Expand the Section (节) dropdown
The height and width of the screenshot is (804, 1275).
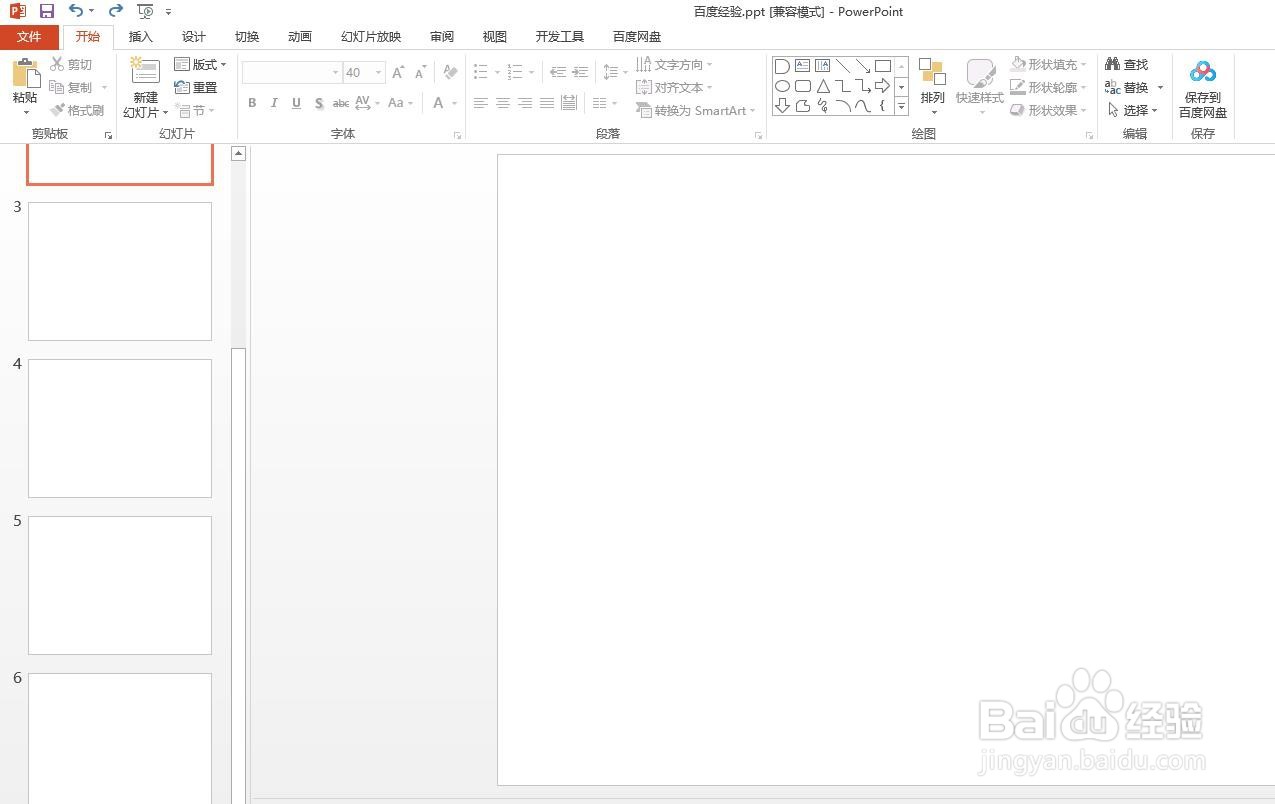[x=194, y=110]
